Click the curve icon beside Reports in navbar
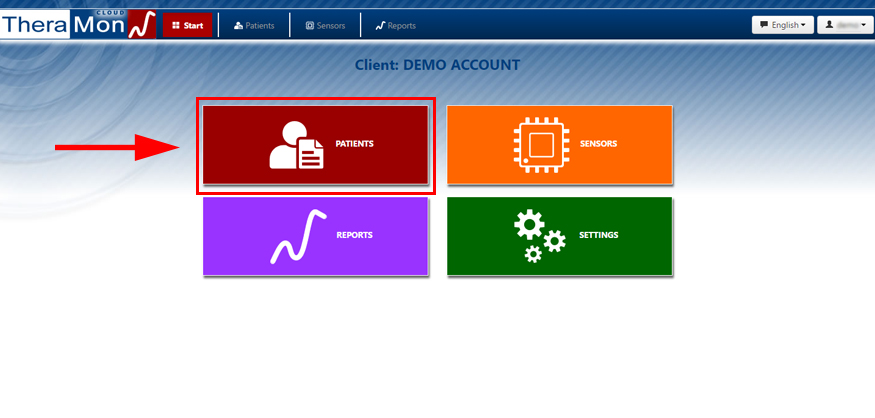 380,25
